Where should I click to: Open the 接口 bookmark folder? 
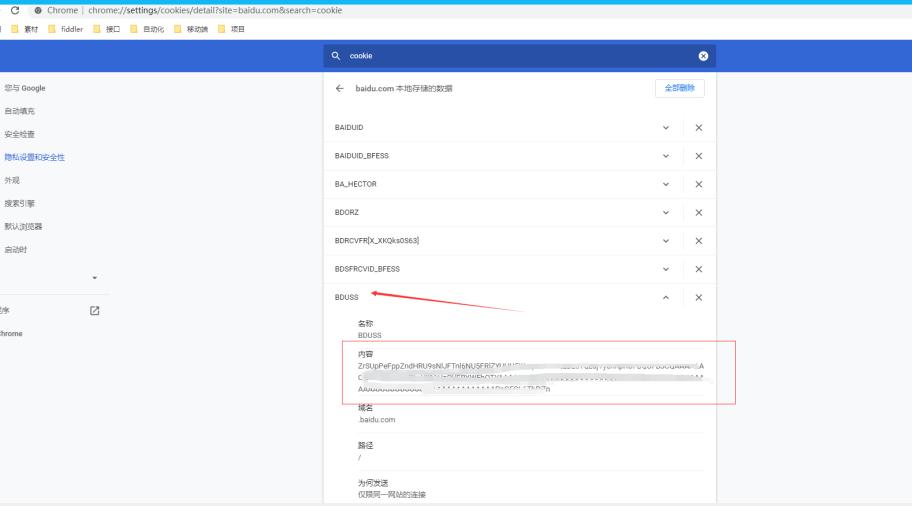(x=106, y=29)
